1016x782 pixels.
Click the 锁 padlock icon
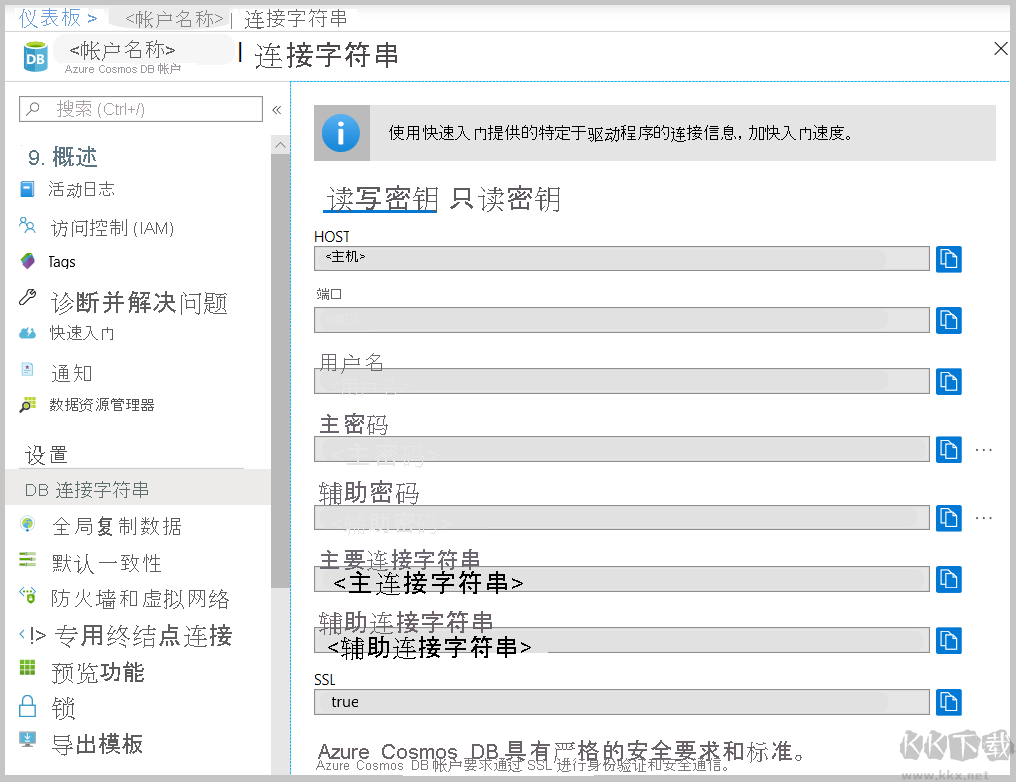click(27, 706)
